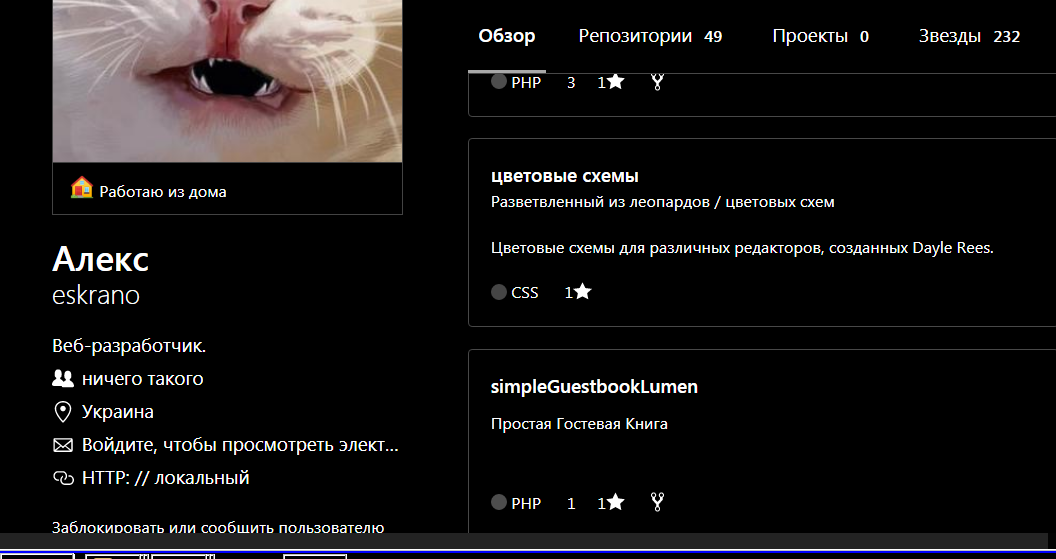Click Войдите, чтобы просмотреть email link
Screen dimensions: 1056x559
point(240,445)
